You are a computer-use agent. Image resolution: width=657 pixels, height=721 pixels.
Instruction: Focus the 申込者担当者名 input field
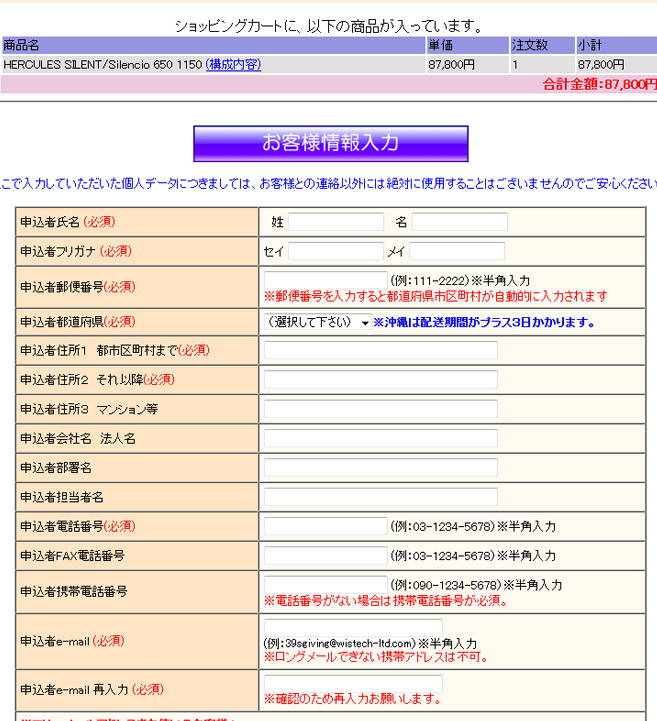[381, 497]
